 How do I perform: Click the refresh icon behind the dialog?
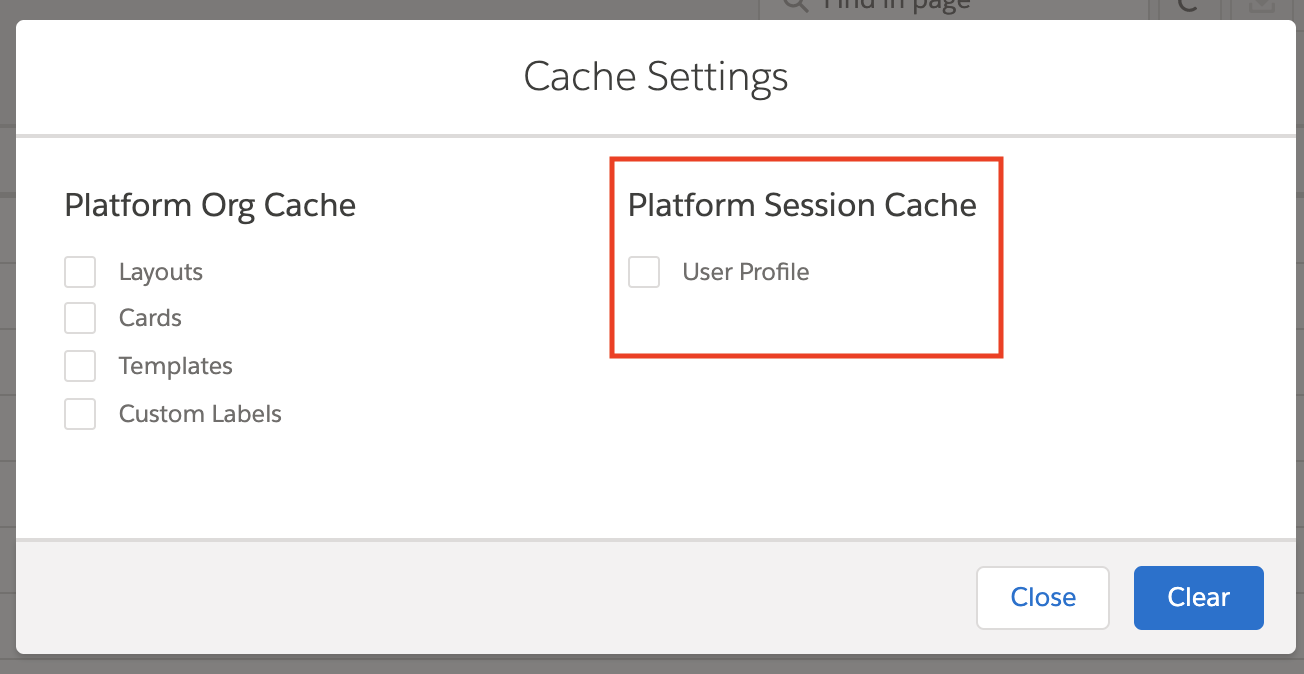1189,7
